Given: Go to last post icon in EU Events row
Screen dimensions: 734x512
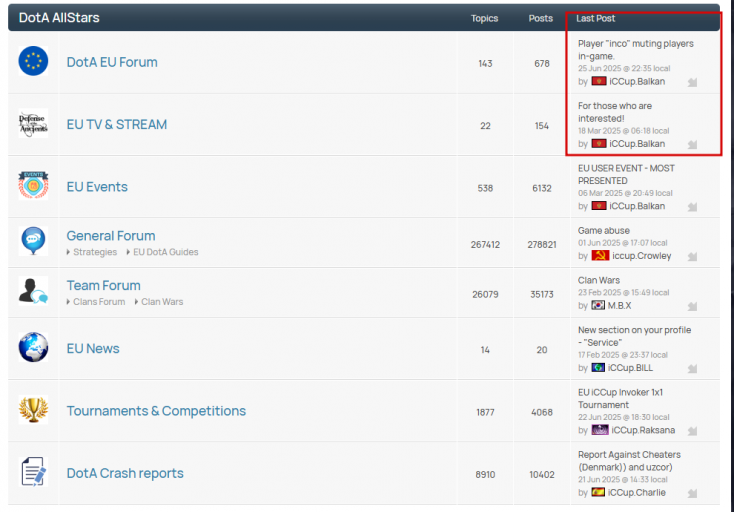Looking at the screenshot, I should tap(692, 207).
